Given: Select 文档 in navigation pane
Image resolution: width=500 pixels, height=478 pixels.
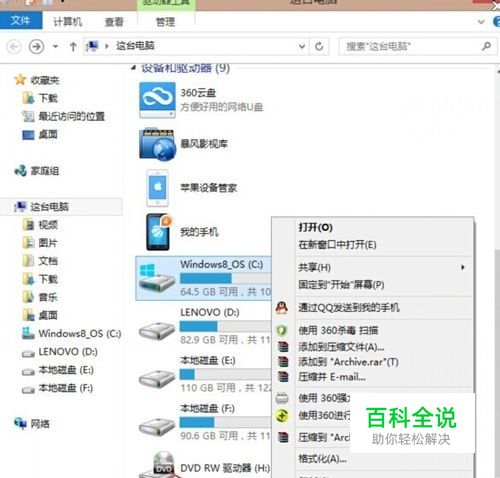Looking at the screenshot, I should pyautogui.click(x=48, y=261).
